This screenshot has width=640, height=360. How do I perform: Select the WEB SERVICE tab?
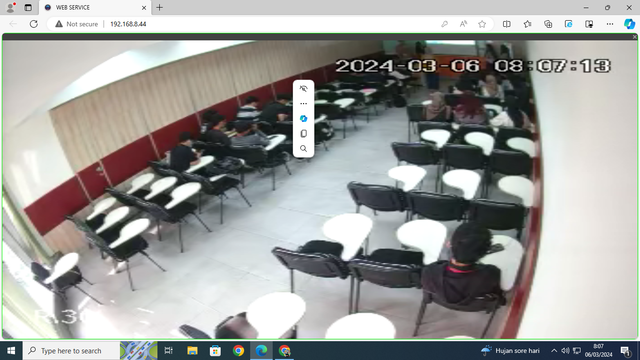[x=95, y=7]
